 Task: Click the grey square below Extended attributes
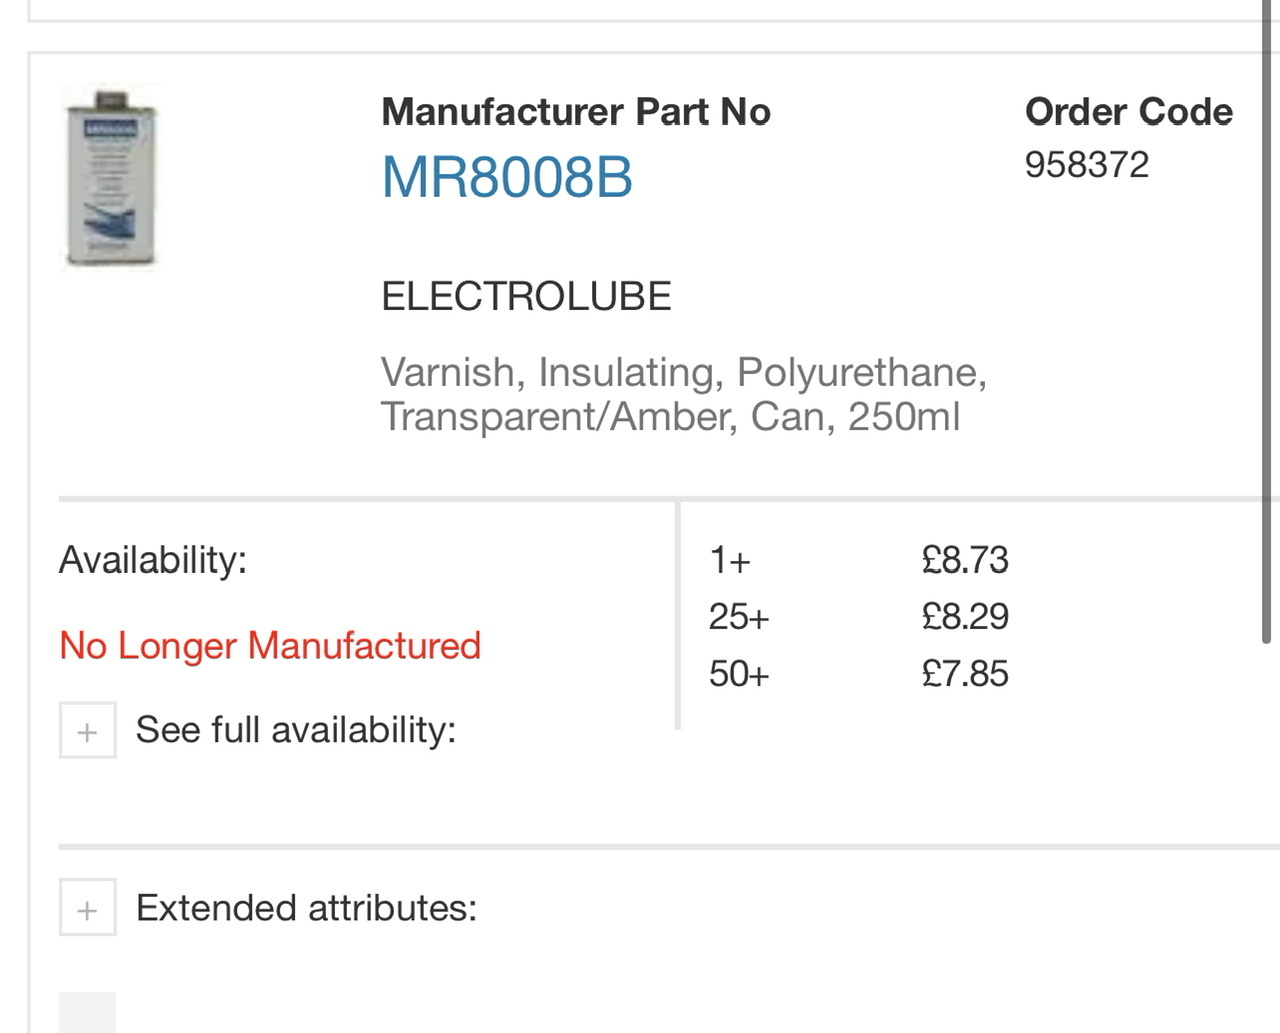[x=87, y=1012]
